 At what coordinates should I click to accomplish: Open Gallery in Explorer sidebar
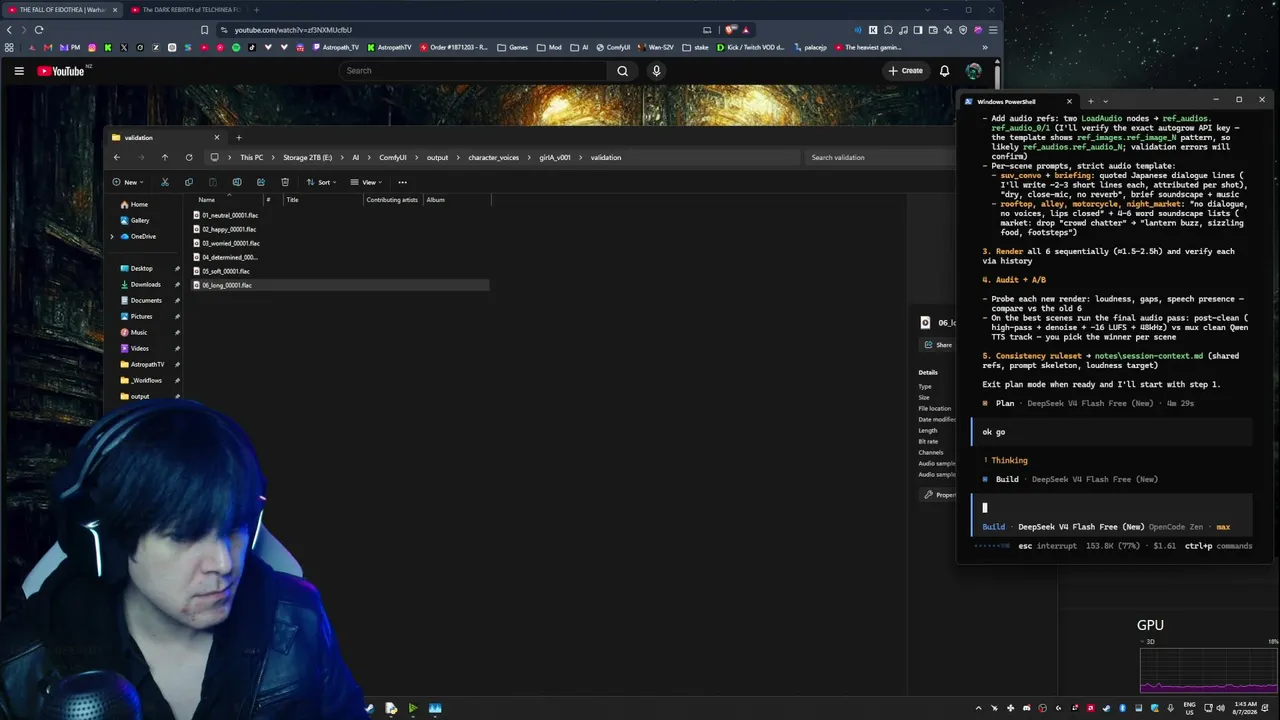[134, 220]
